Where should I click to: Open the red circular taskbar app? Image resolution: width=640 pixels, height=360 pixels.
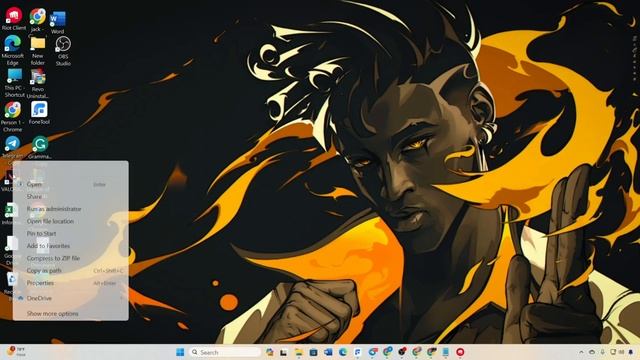pos(460,352)
